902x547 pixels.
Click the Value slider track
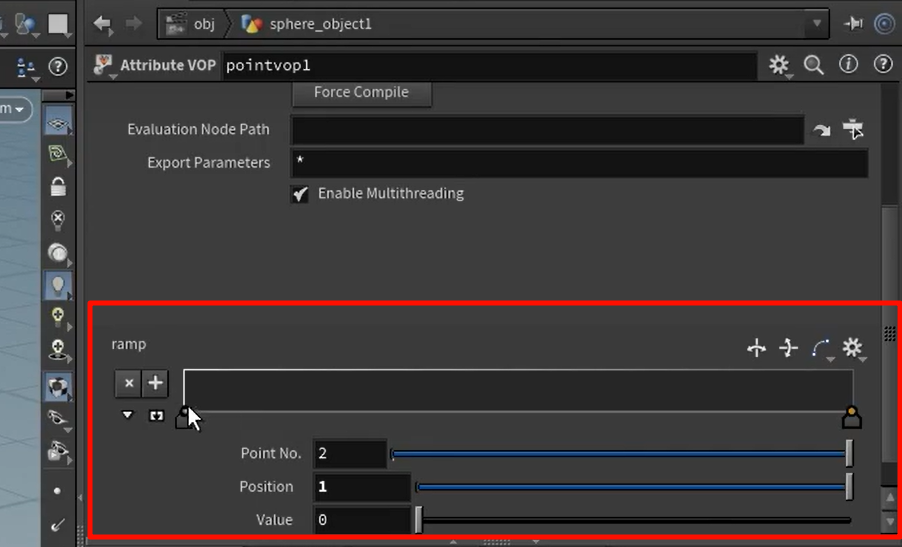pyautogui.click(x=634, y=521)
